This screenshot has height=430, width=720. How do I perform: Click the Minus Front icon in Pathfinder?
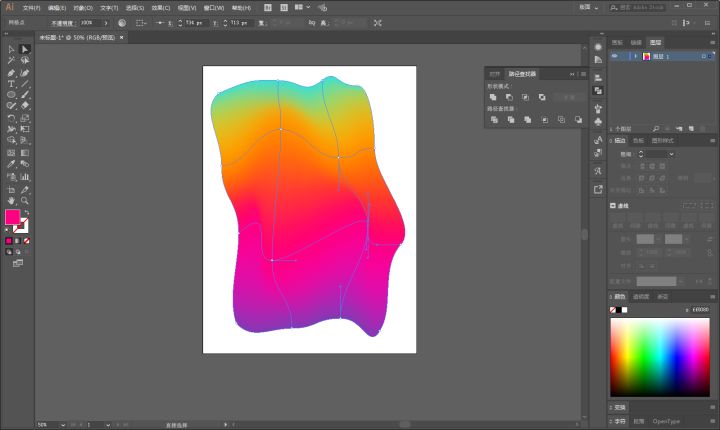point(509,97)
